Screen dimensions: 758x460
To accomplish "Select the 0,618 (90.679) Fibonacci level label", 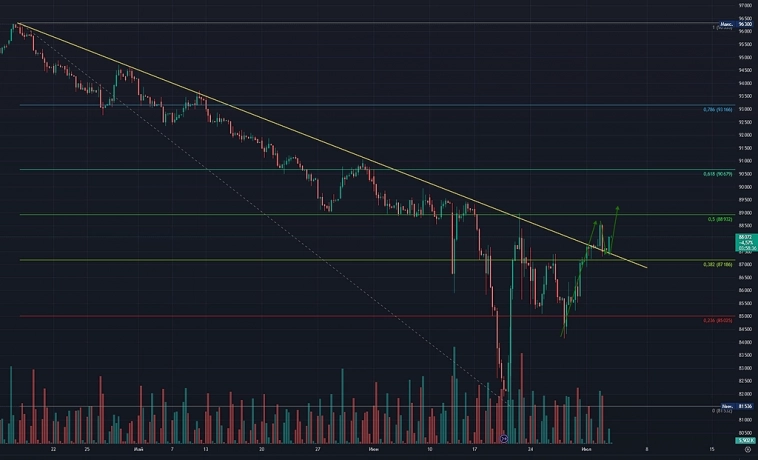I will click(x=717, y=174).
